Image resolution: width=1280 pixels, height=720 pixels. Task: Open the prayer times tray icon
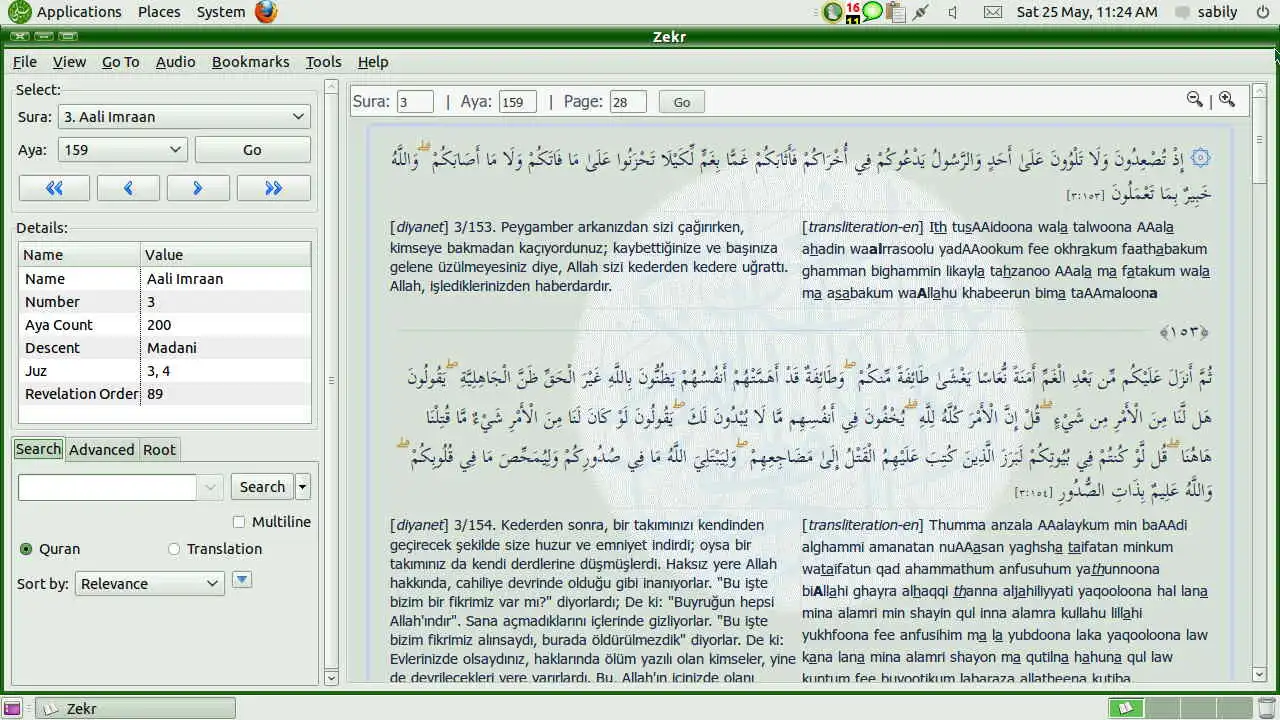coord(832,12)
